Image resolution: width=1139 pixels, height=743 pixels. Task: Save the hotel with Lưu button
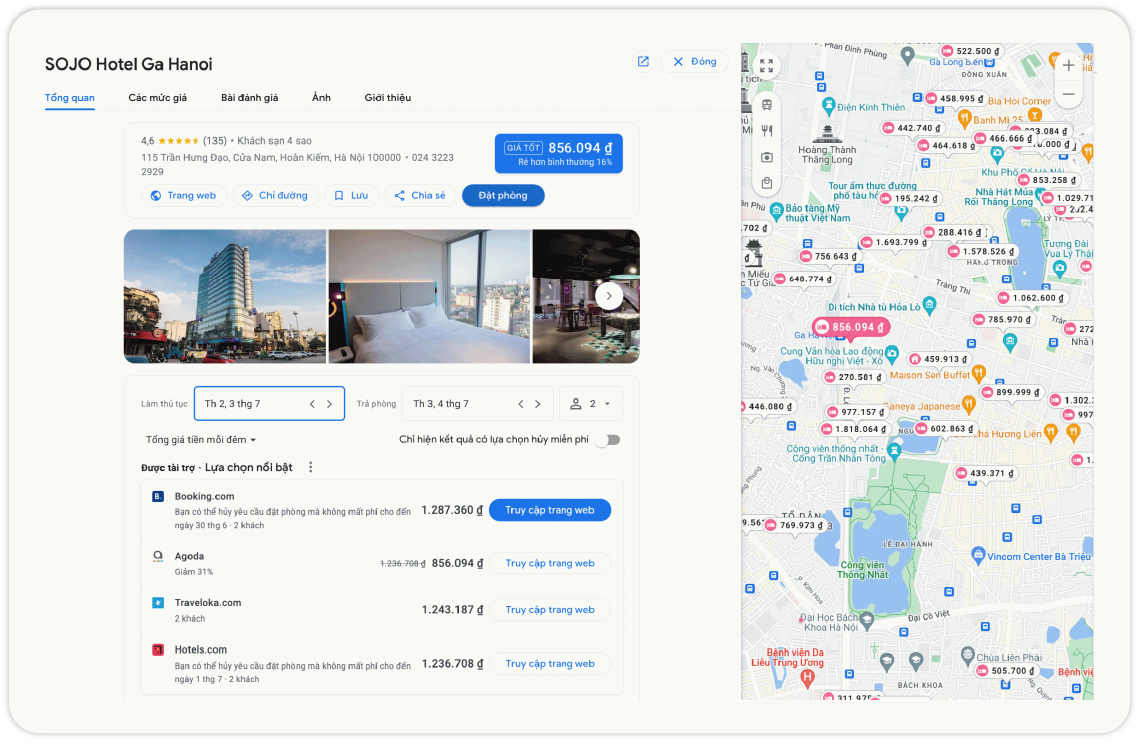point(352,195)
